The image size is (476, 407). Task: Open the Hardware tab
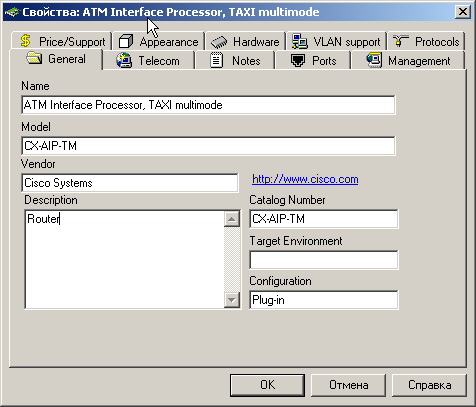(x=245, y=42)
